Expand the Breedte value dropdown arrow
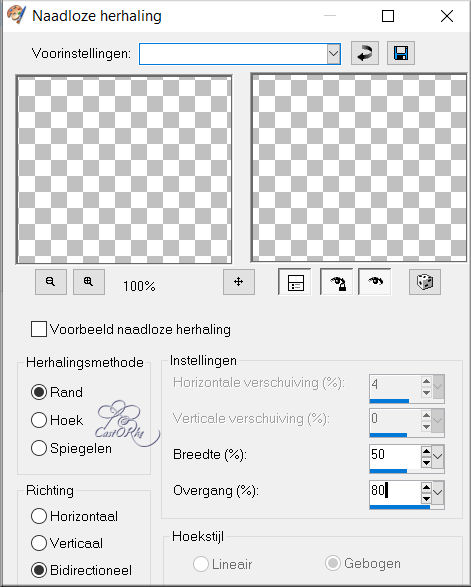The width and height of the screenshot is (471, 587). (x=437, y=456)
